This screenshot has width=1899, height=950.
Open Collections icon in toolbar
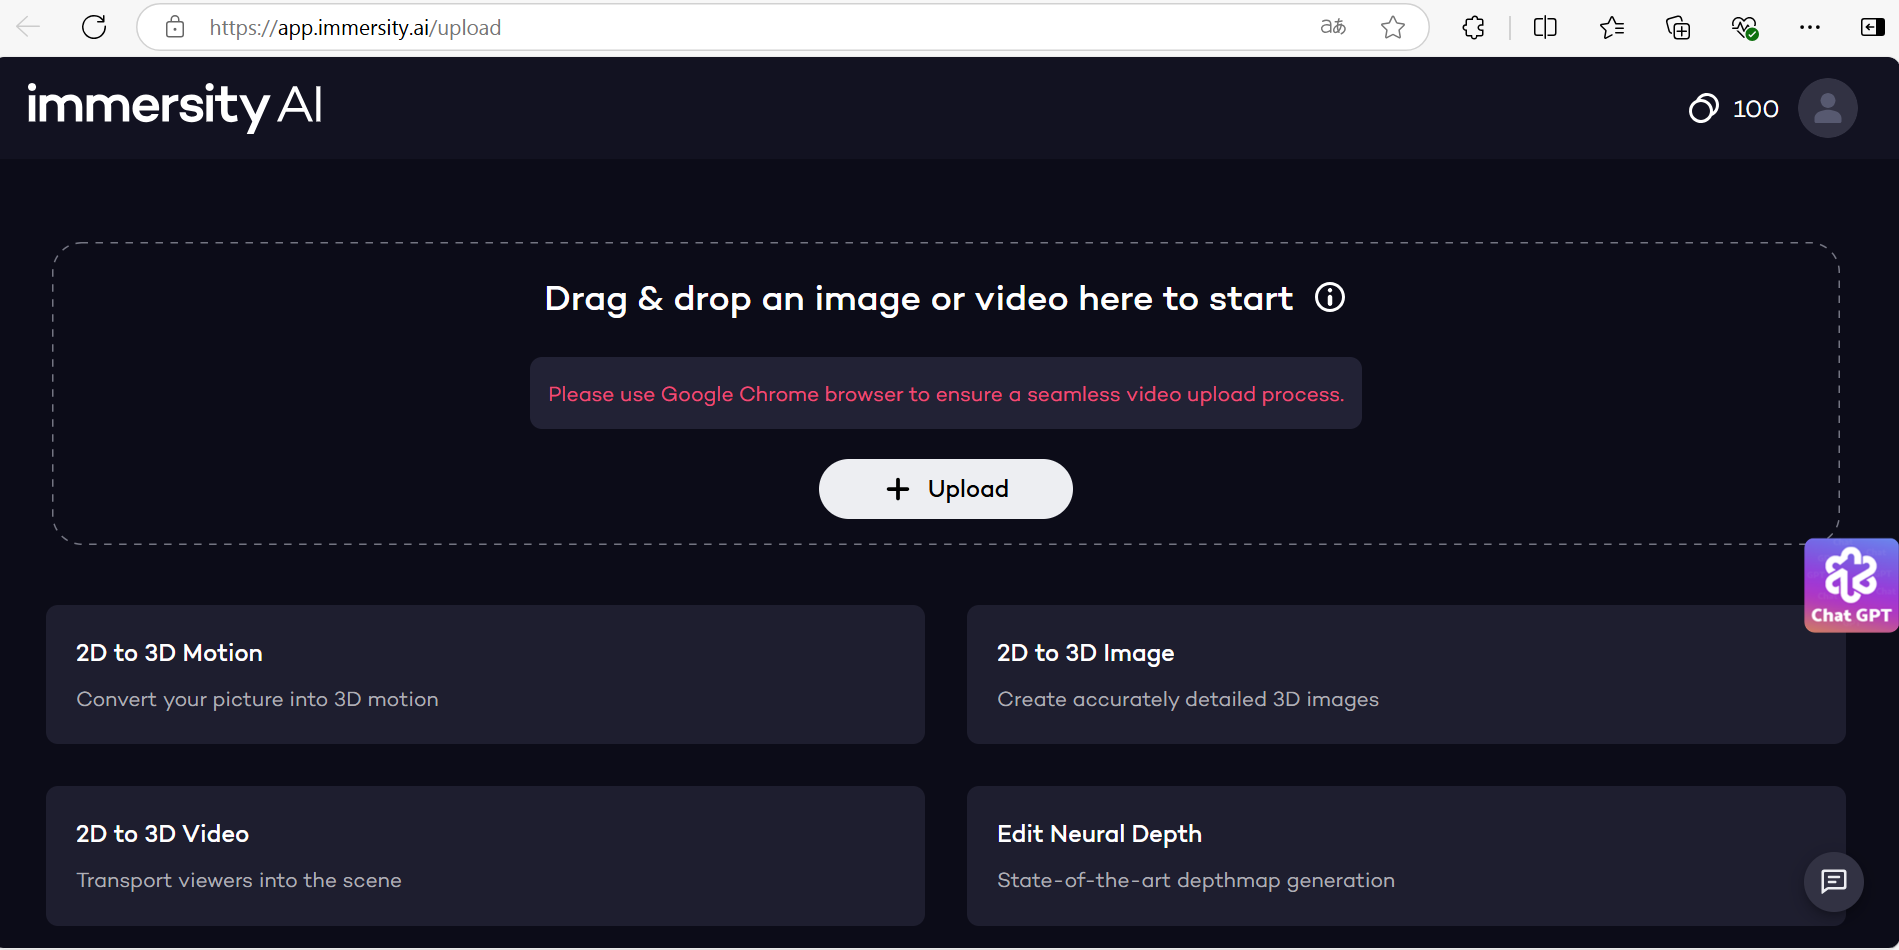1678,27
